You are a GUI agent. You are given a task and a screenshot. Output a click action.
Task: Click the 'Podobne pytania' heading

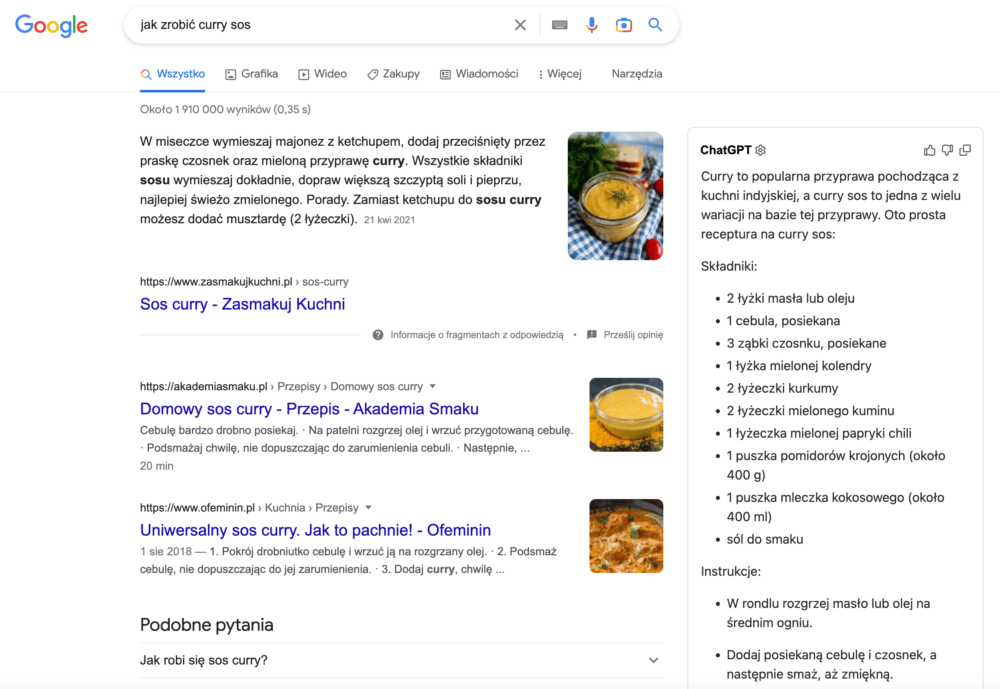coord(207,625)
